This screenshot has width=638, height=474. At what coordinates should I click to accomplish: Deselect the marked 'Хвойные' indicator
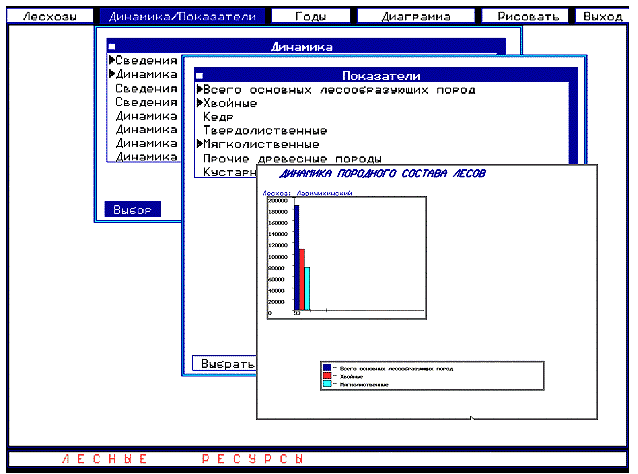tap(230, 103)
